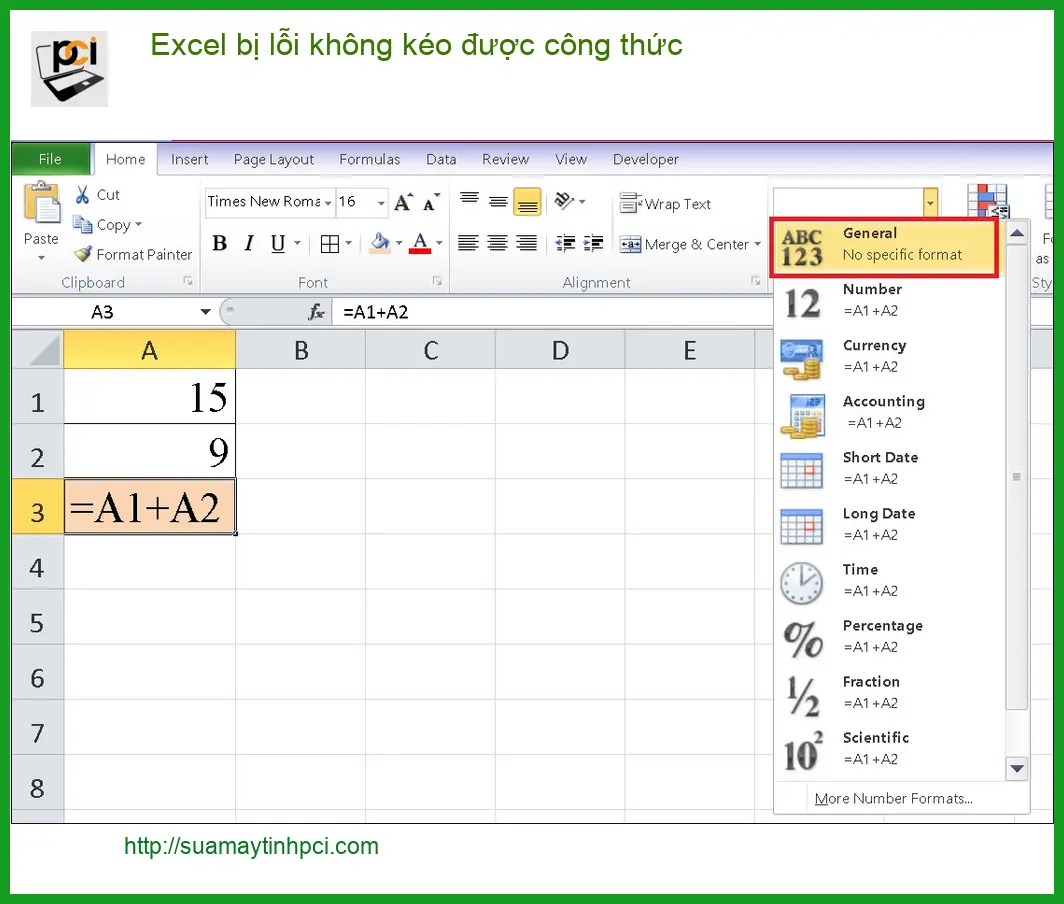The image size is (1064, 904).
Task: Open Font group dialog launcher
Action: click(x=438, y=281)
